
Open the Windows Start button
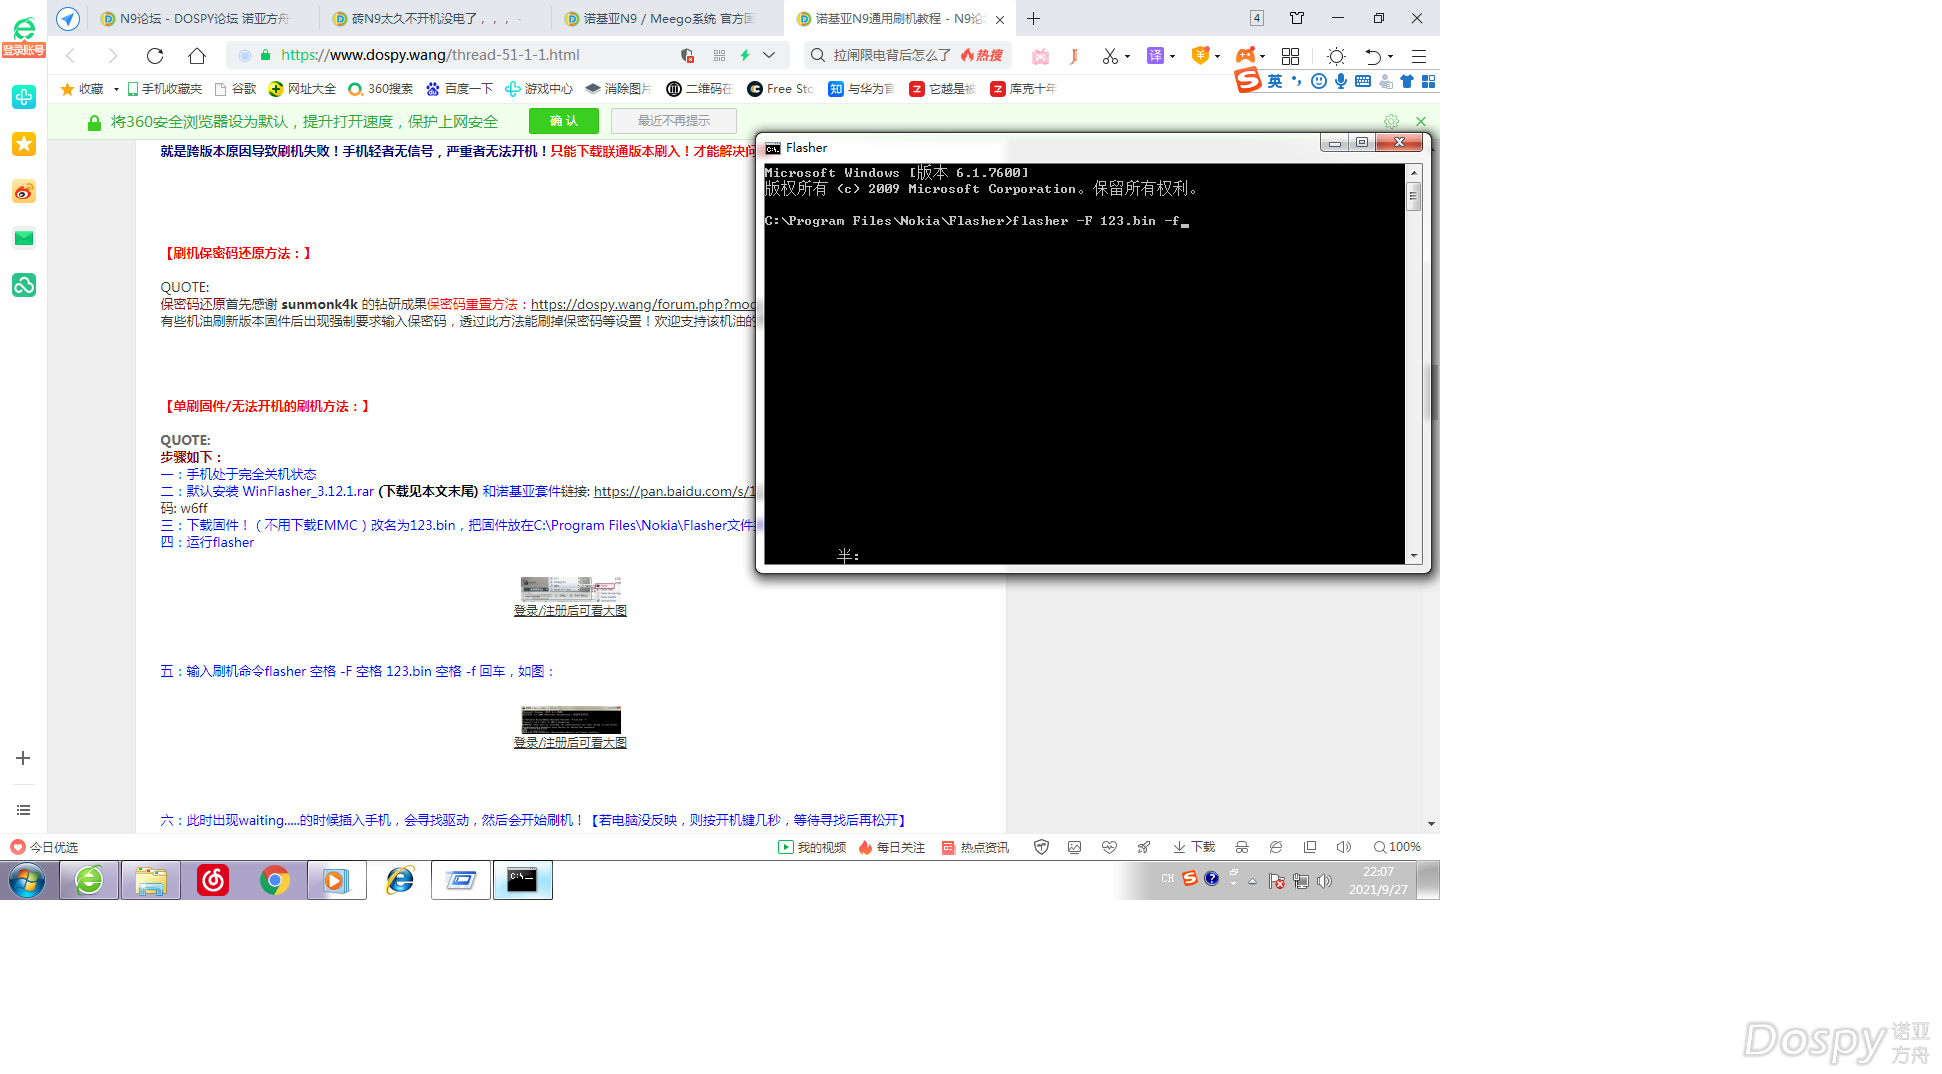[x=27, y=881]
